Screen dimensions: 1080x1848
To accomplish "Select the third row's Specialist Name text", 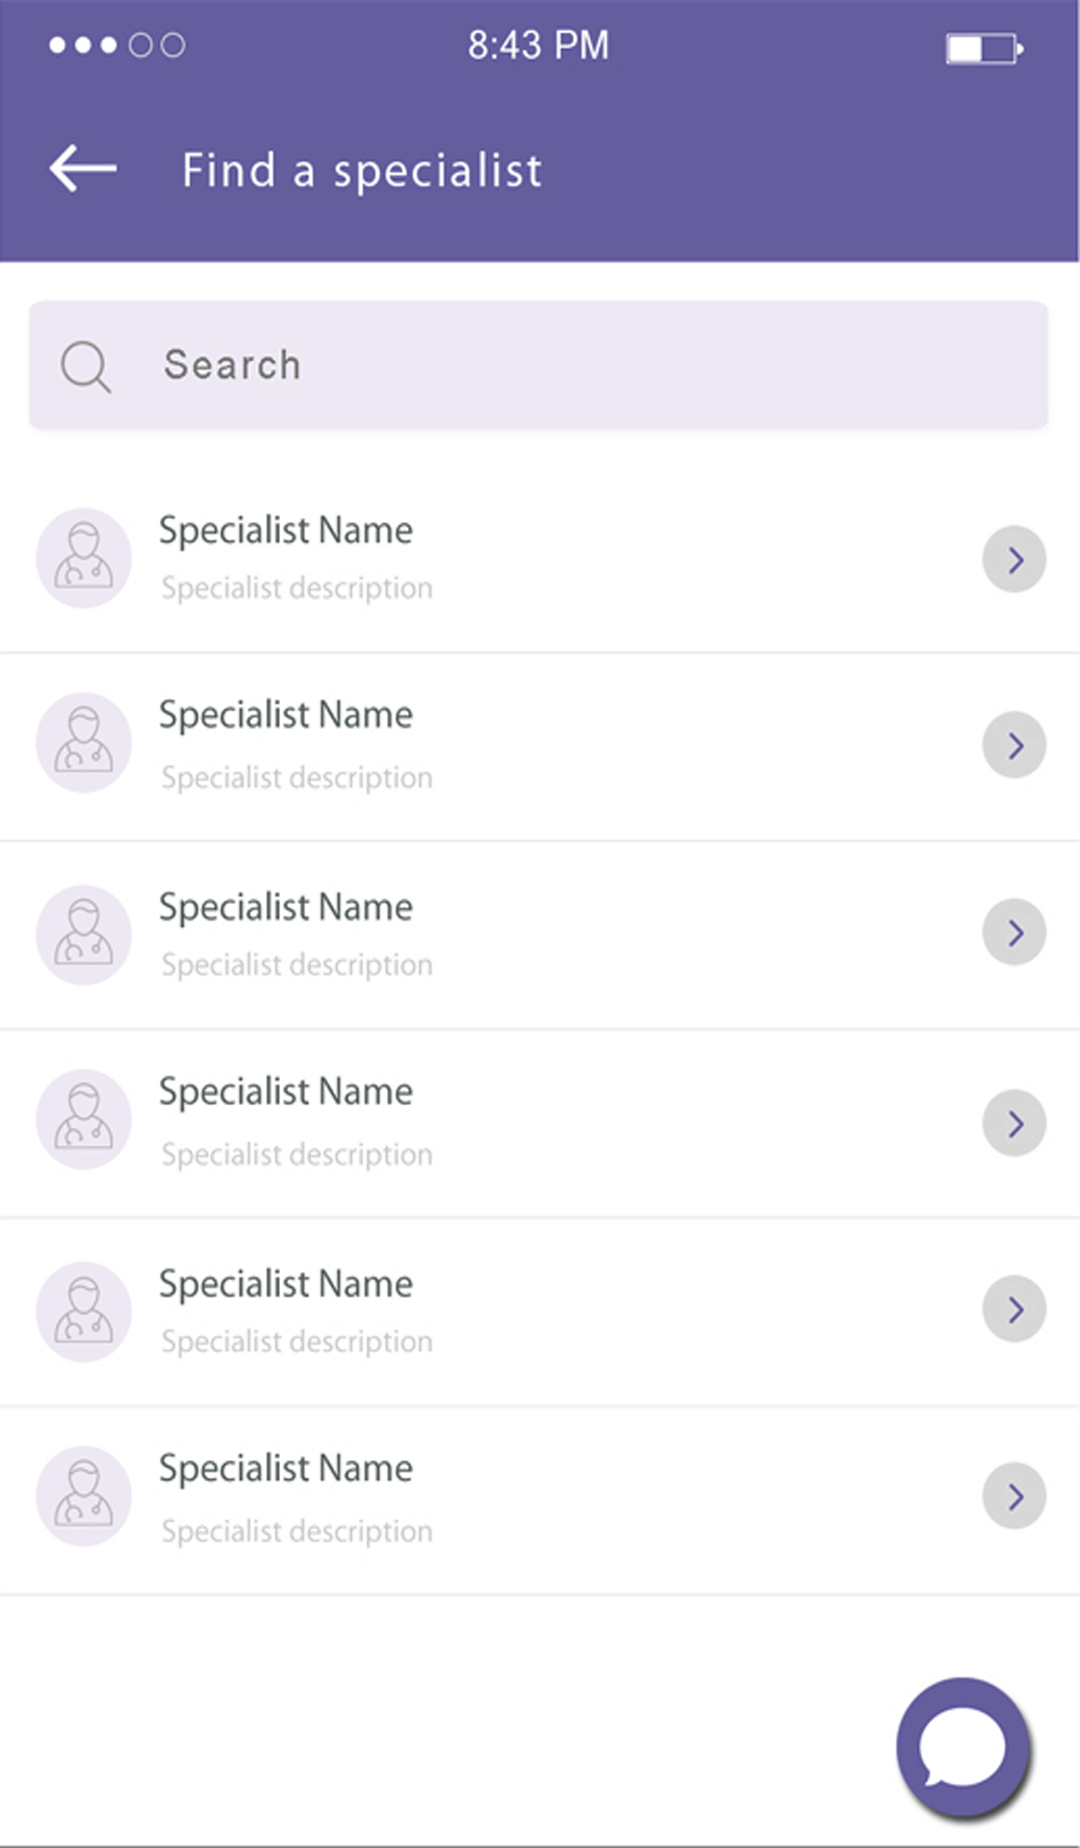I will click(x=286, y=907).
